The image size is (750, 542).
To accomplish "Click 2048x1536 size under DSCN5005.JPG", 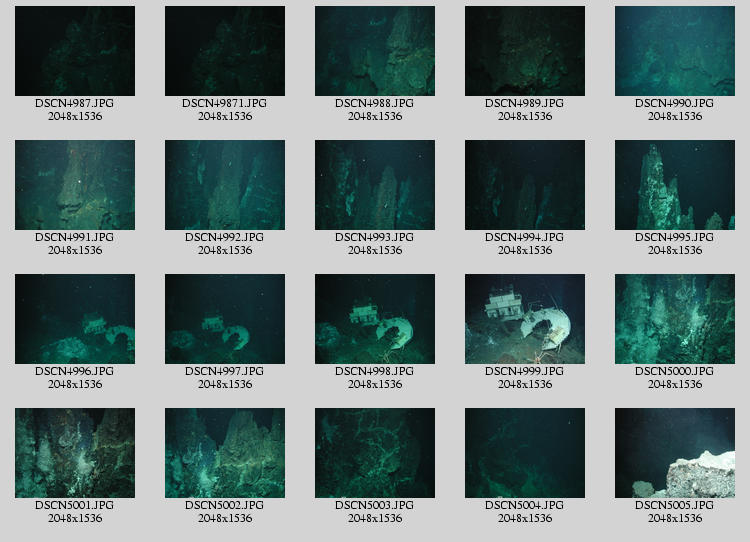I will (x=675, y=518).
